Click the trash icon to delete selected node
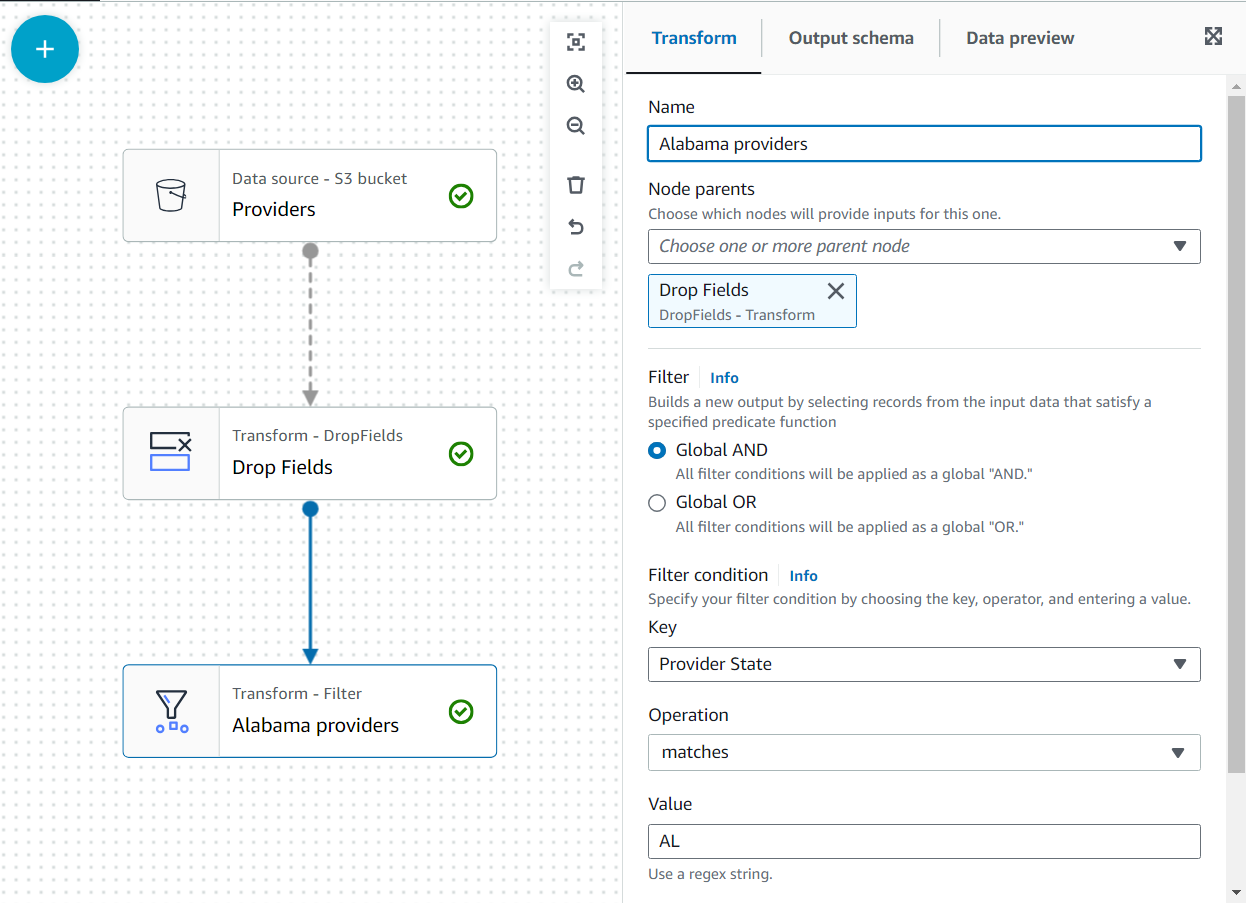The width and height of the screenshot is (1246, 903). pos(576,184)
